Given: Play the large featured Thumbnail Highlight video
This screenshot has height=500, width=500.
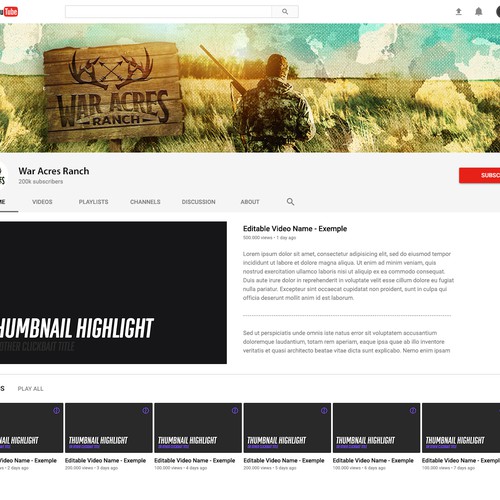Looking at the screenshot, I should click(113, 292).
